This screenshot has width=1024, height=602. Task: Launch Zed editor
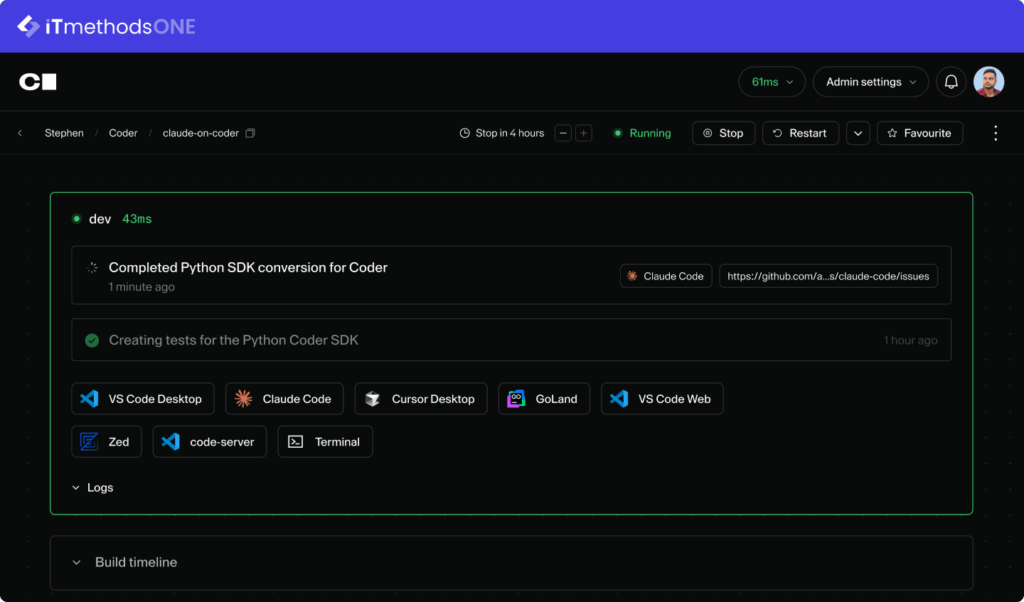pos(107,442)
